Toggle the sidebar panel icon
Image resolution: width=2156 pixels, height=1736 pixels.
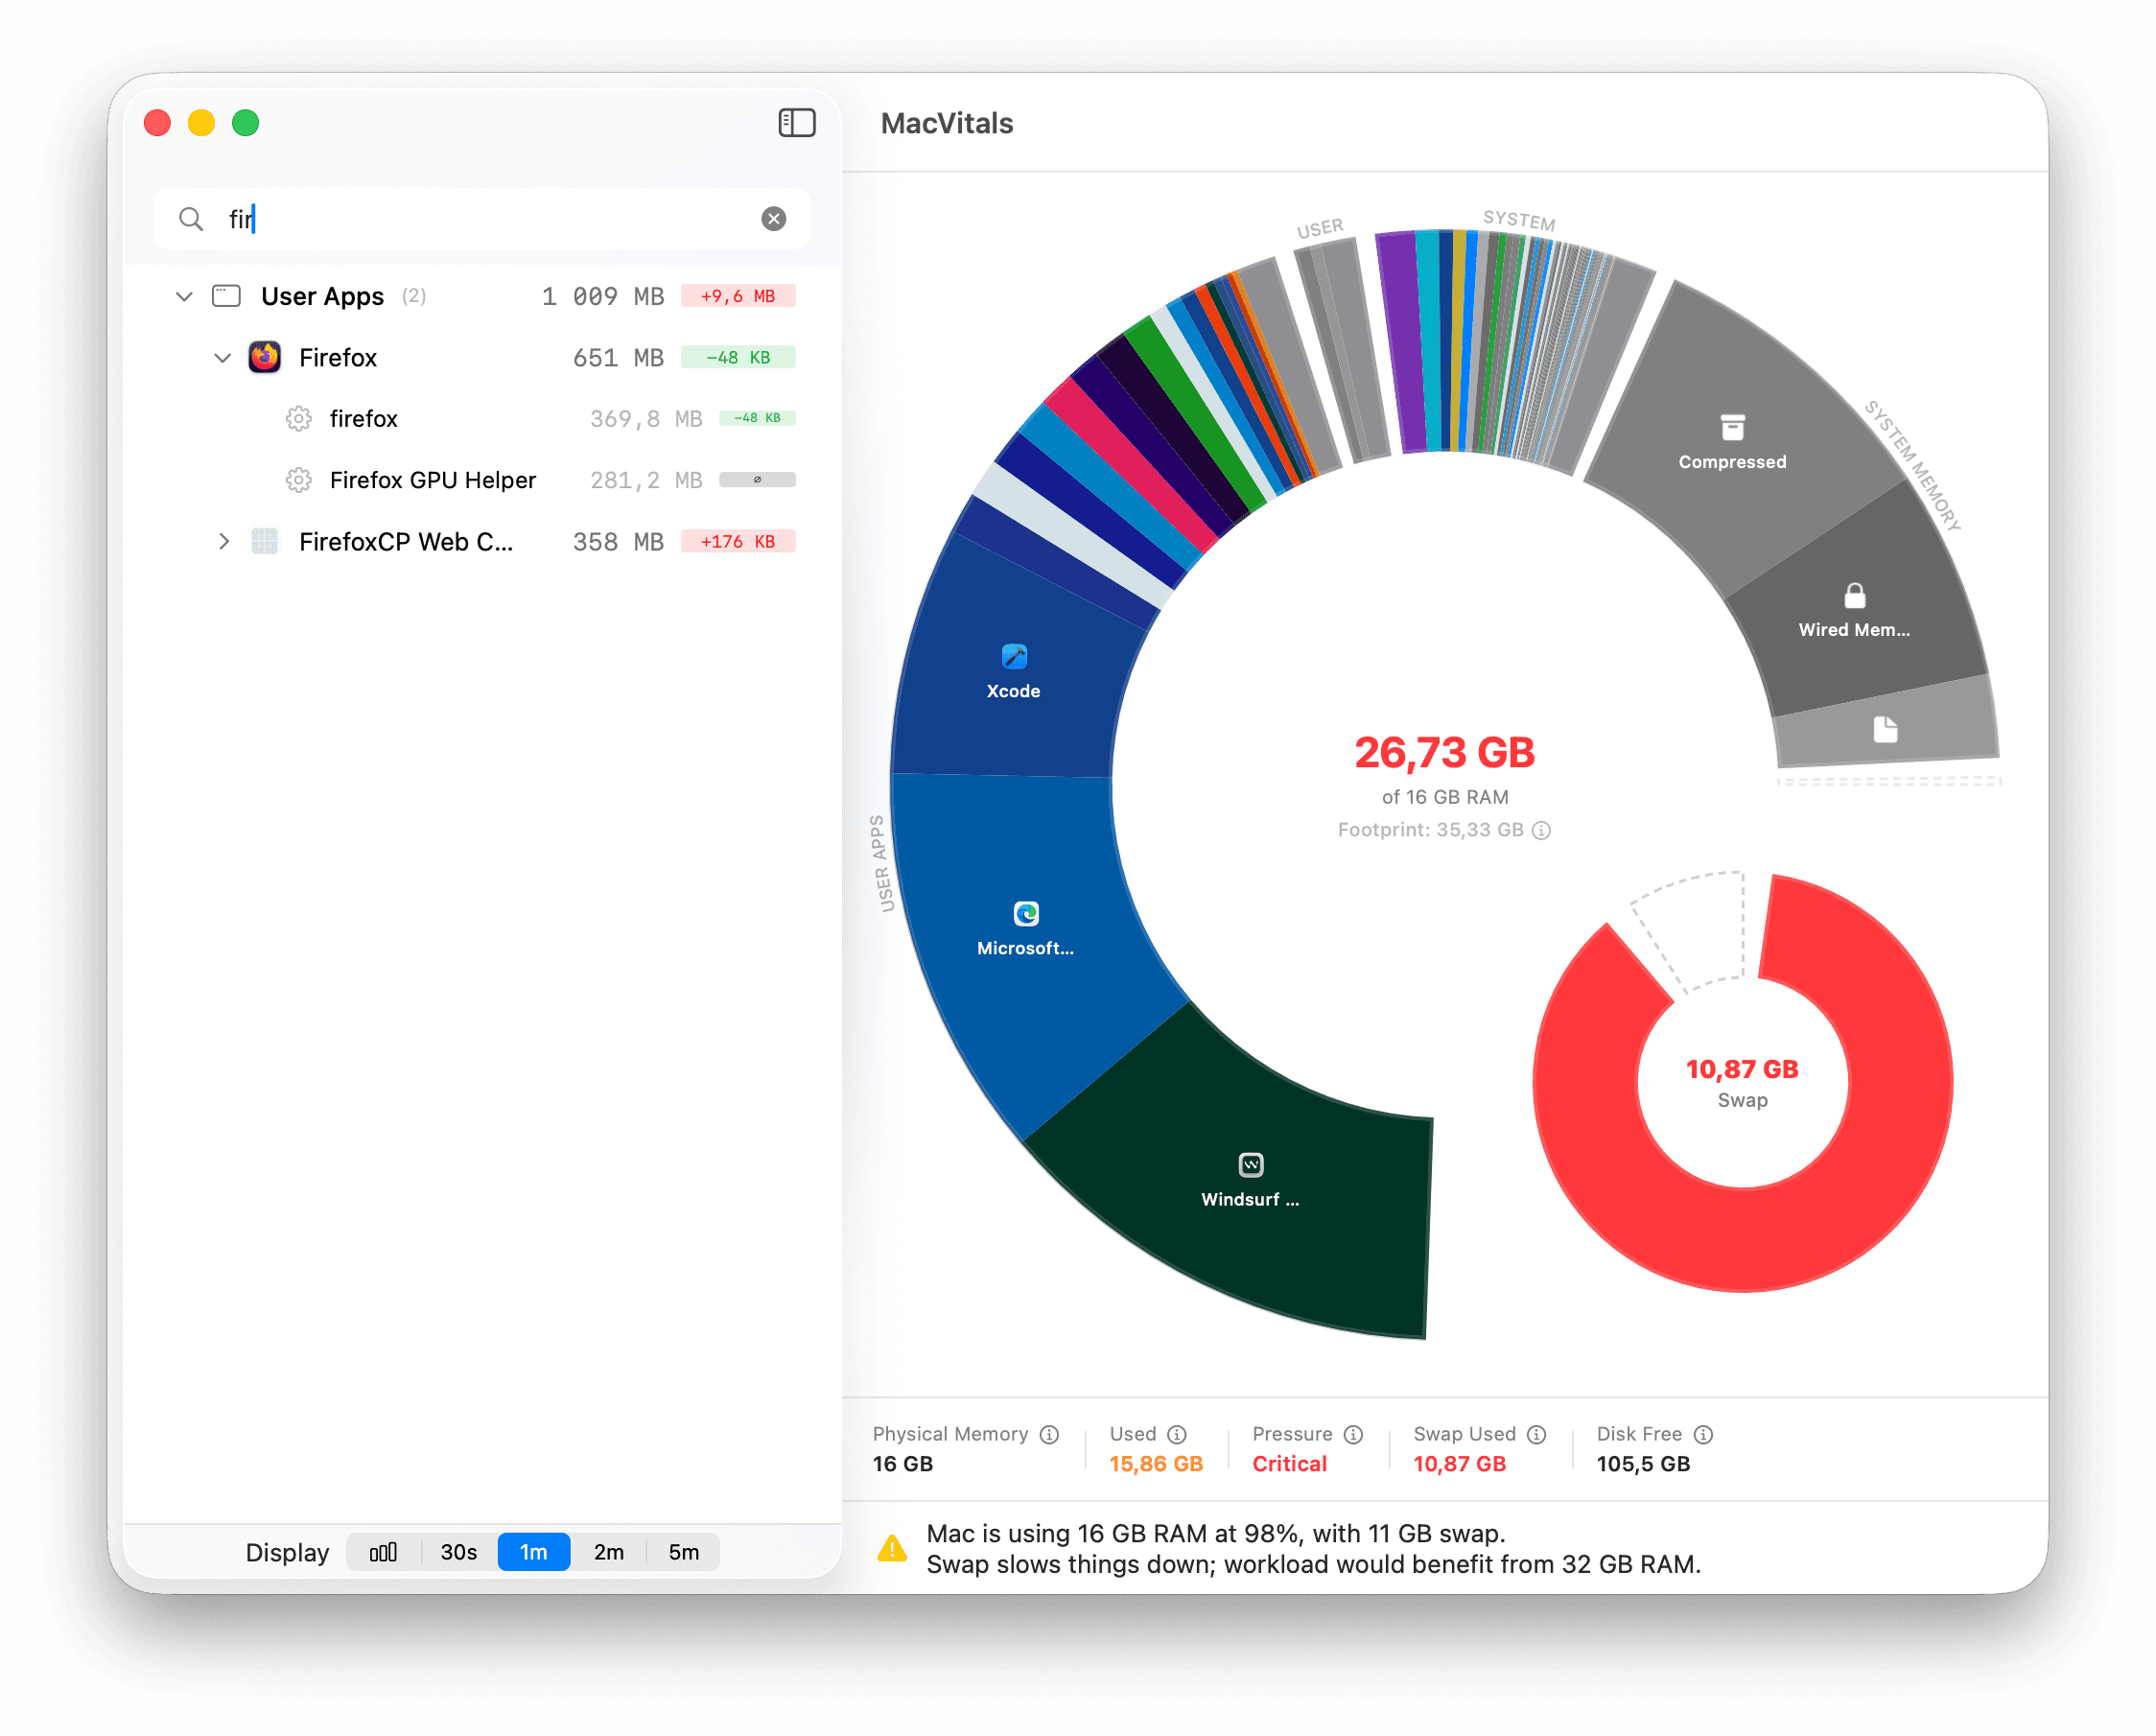[796, 123]
